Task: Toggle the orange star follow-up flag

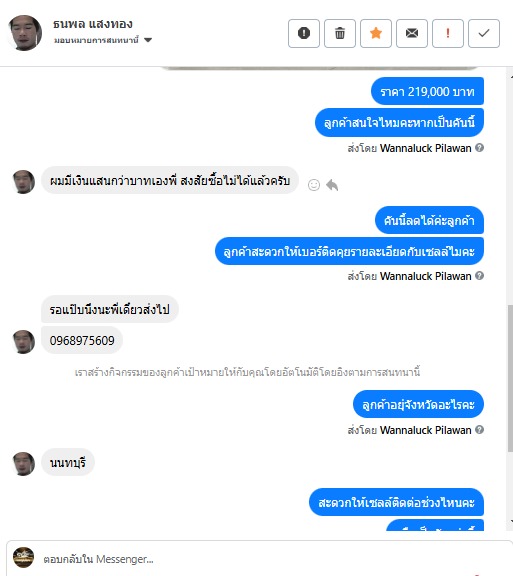Action: pyautogui.click(x=376, y=33)
